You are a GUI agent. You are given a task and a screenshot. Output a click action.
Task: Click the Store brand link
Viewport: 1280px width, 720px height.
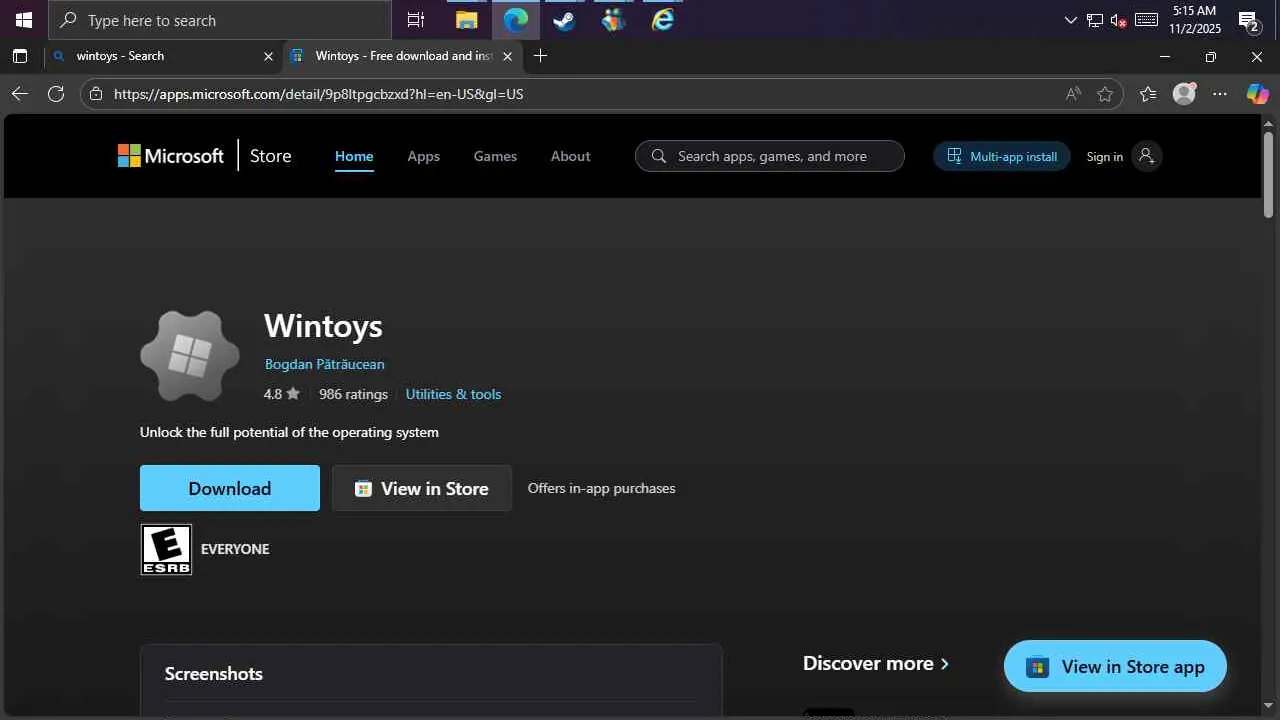270,156
